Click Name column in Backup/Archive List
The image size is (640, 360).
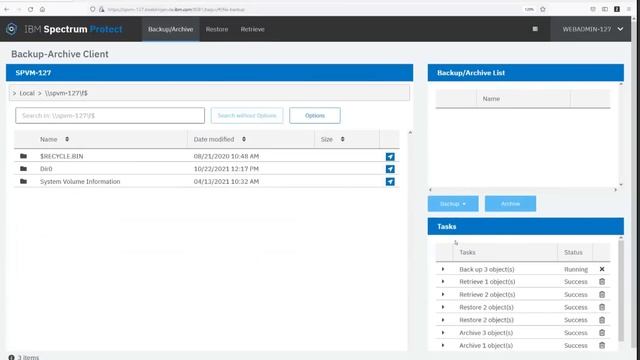pyautogui.click(x=491, y=99)
